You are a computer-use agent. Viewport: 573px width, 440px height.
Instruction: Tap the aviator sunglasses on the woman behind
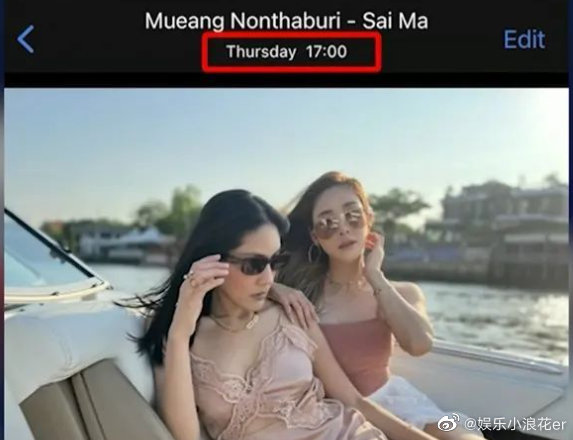338,223
